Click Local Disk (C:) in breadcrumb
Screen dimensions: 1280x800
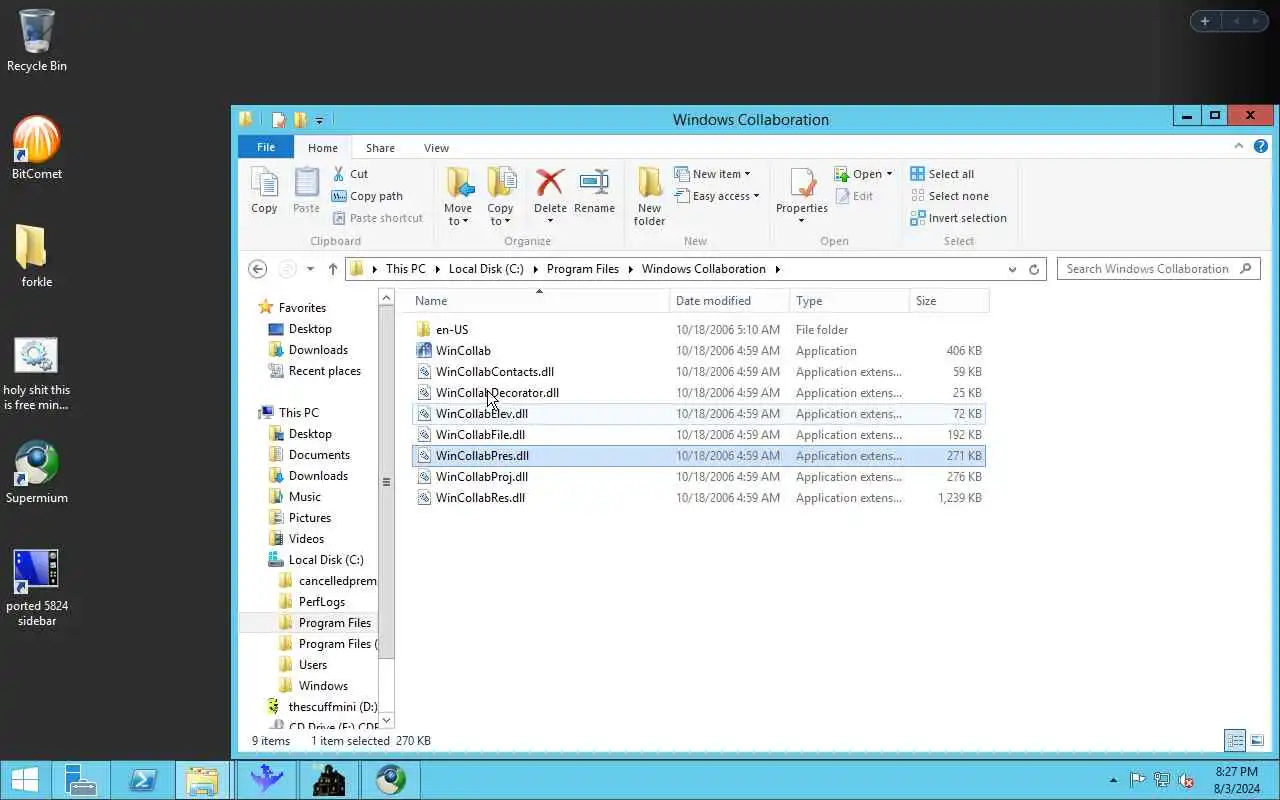coord(486,269)
